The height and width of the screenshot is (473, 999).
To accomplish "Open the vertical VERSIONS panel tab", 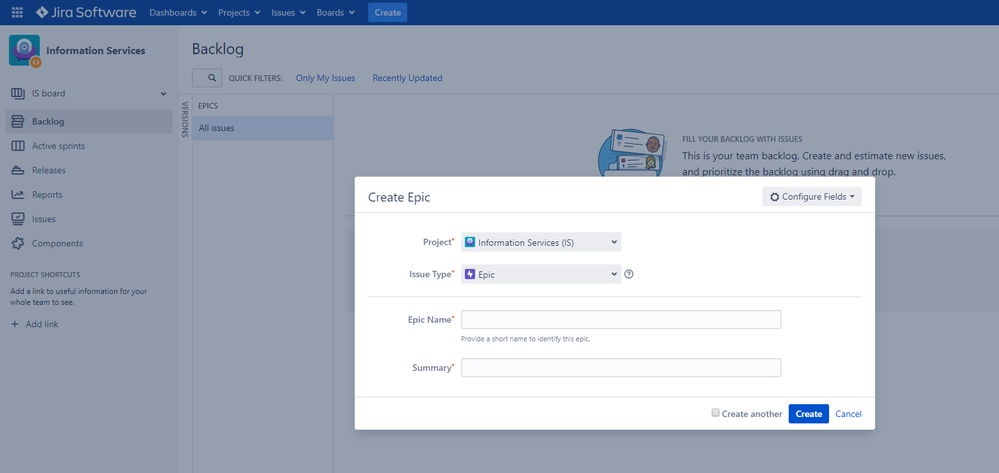I will tap(185, 119).
